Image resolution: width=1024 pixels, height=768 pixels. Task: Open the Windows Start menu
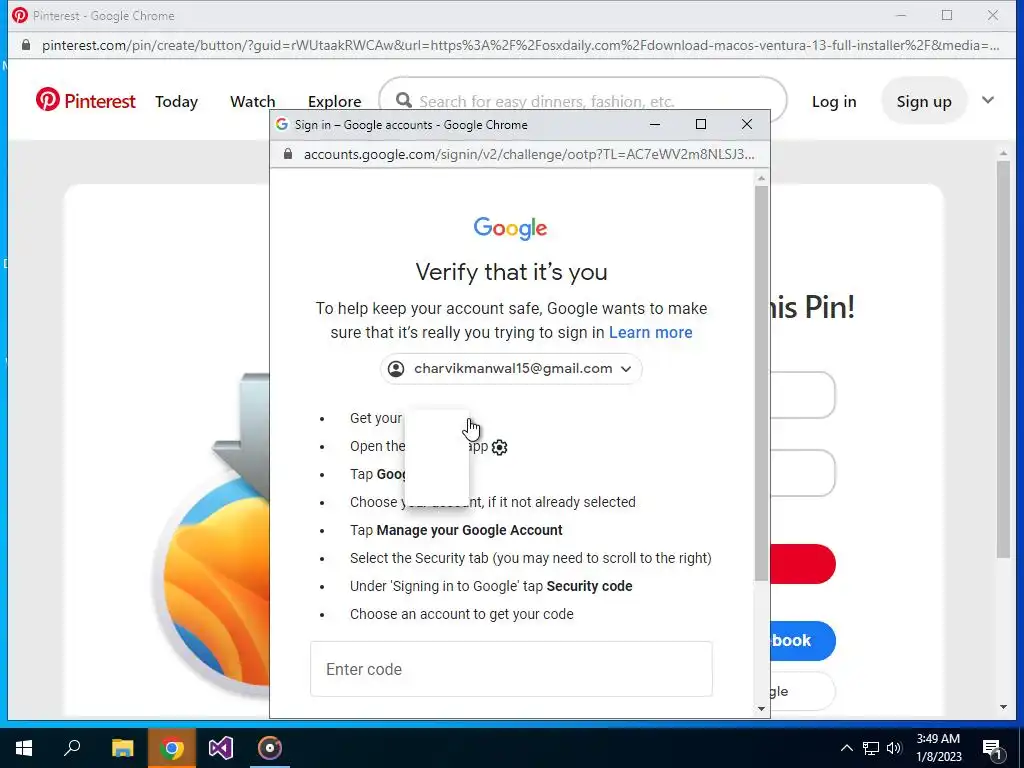(24, 748)
